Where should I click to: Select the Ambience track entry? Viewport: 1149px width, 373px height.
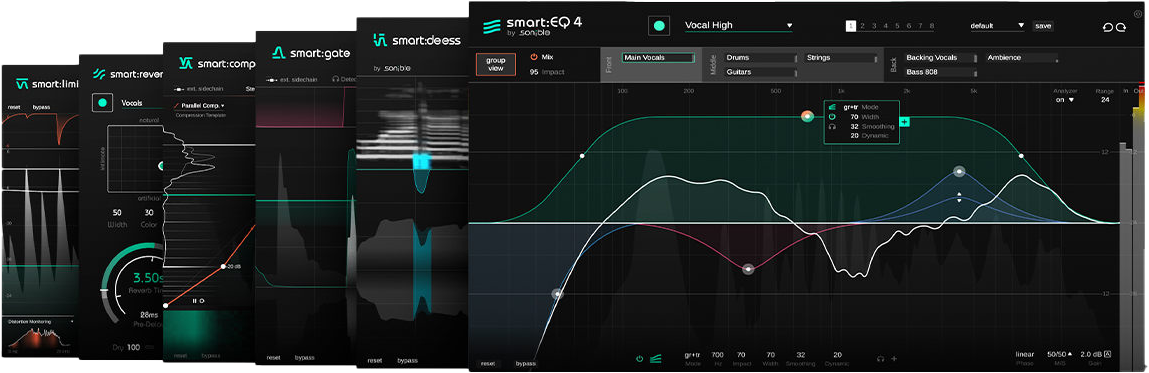click(x=1021, y=57)
